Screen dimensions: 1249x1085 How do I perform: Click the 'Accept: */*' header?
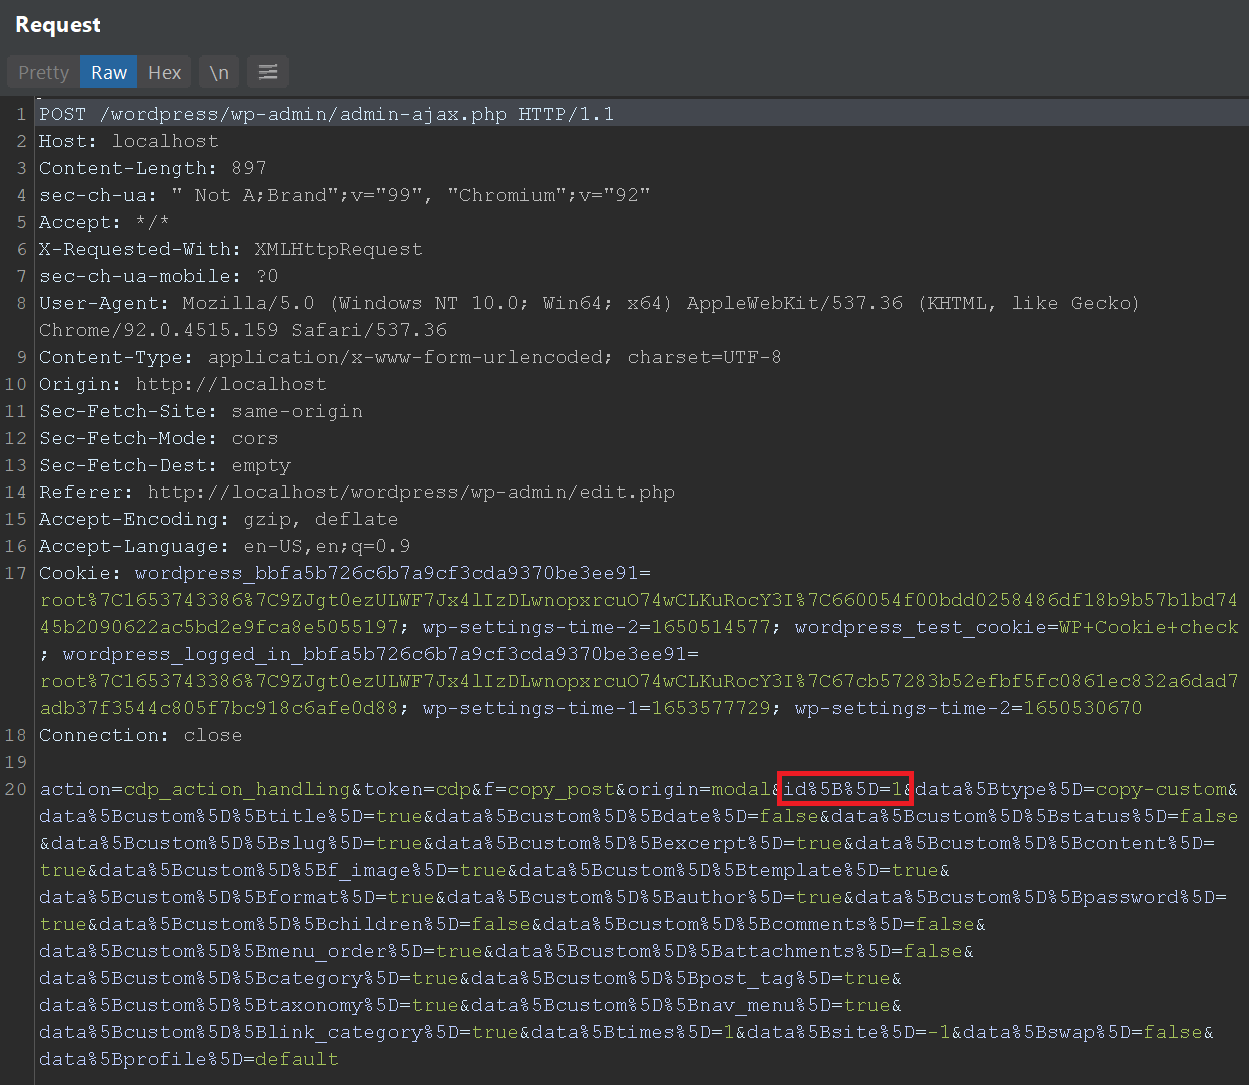[104, 222]
